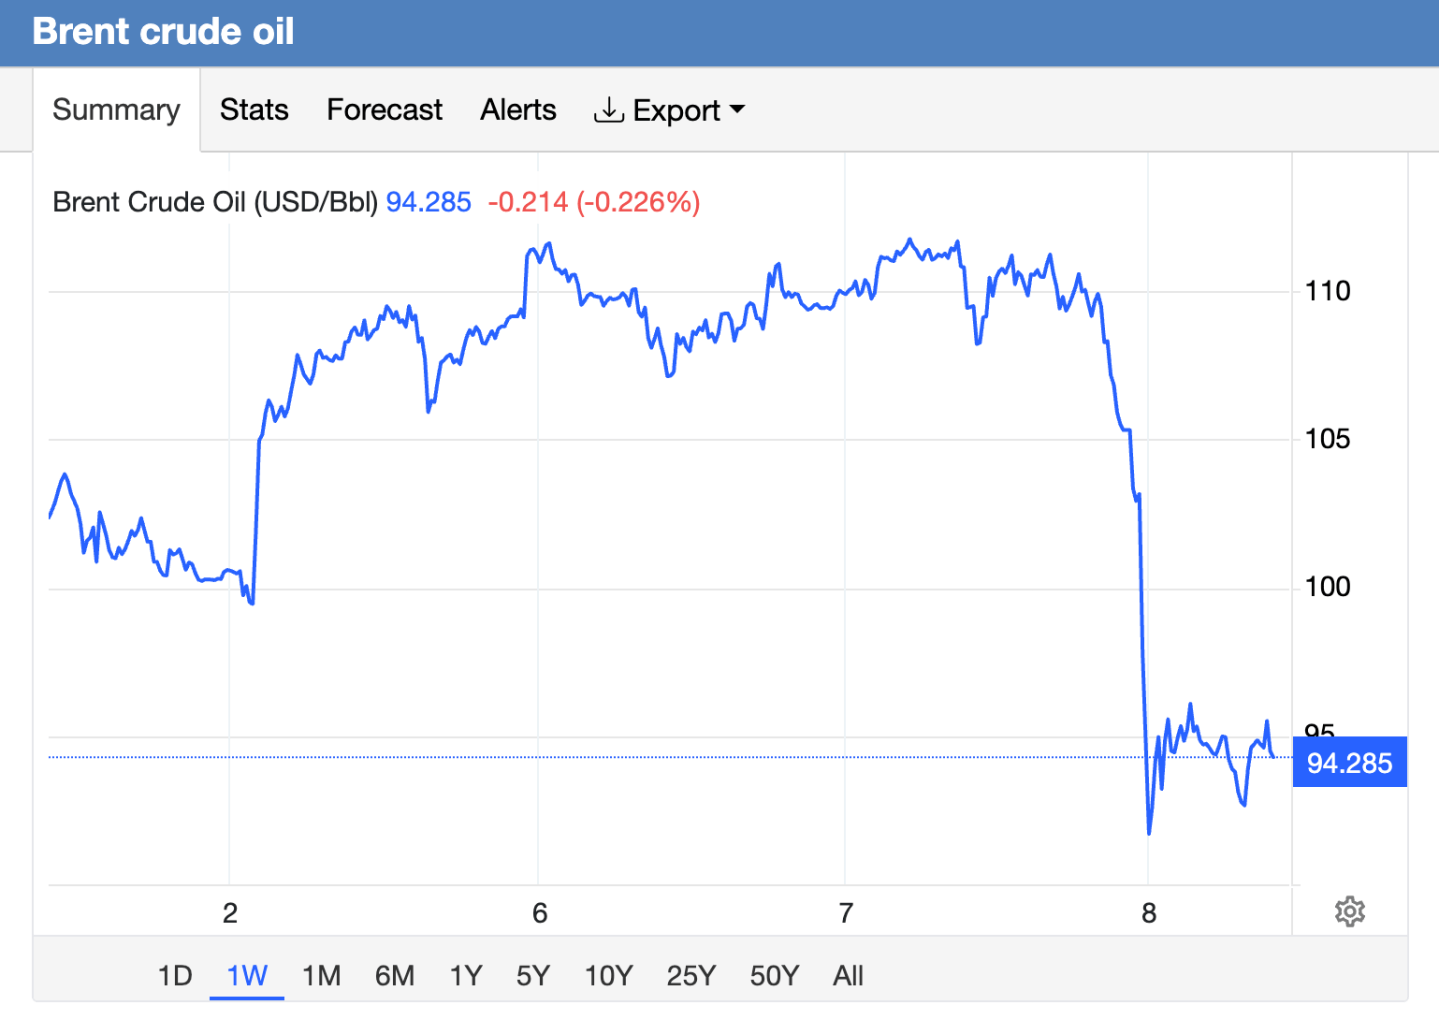Select the 1D time range
Viewport: 1439px width, 1020px height.
pos(175,975)
